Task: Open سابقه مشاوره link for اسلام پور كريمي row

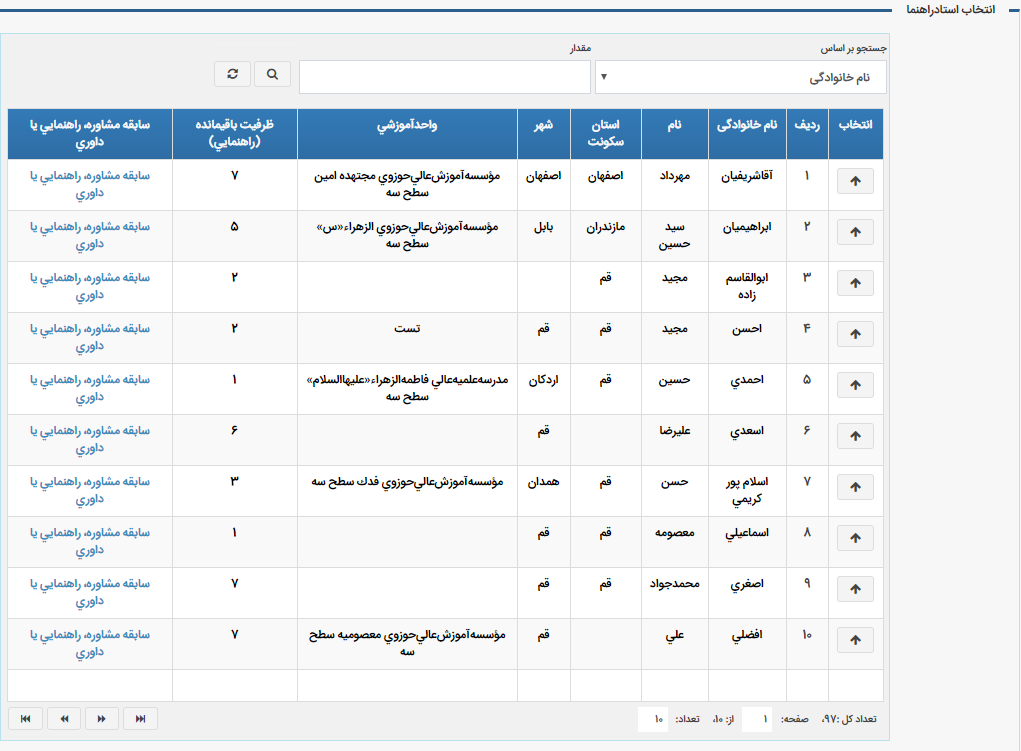Action: click(x=90, y=490)
